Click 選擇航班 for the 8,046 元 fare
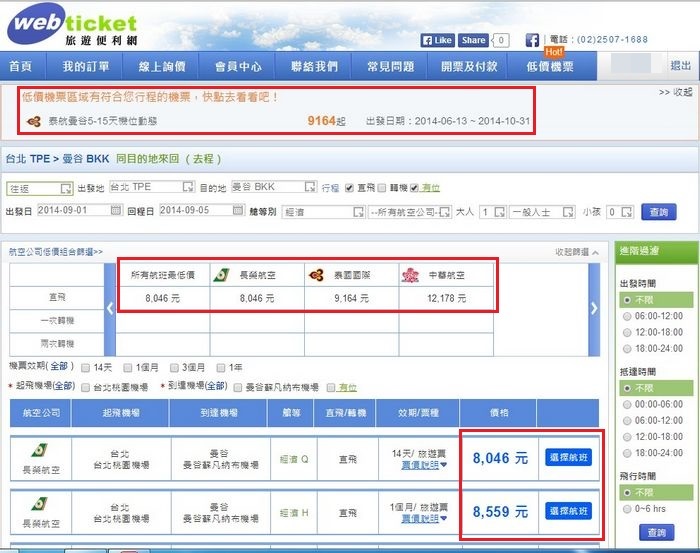Viewport: 700px width, 553px height. click(x=568, y=457)
